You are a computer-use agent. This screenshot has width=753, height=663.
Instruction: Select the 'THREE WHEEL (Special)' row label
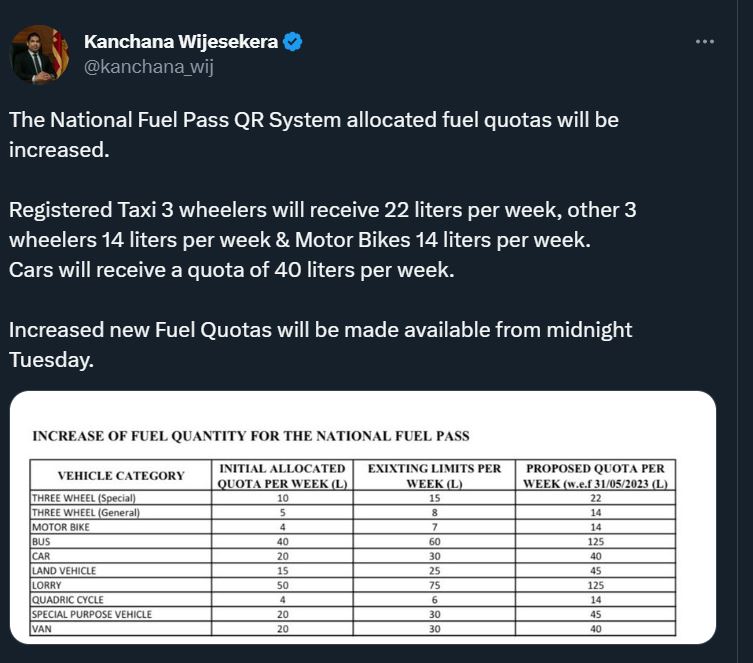coord(84,498)
